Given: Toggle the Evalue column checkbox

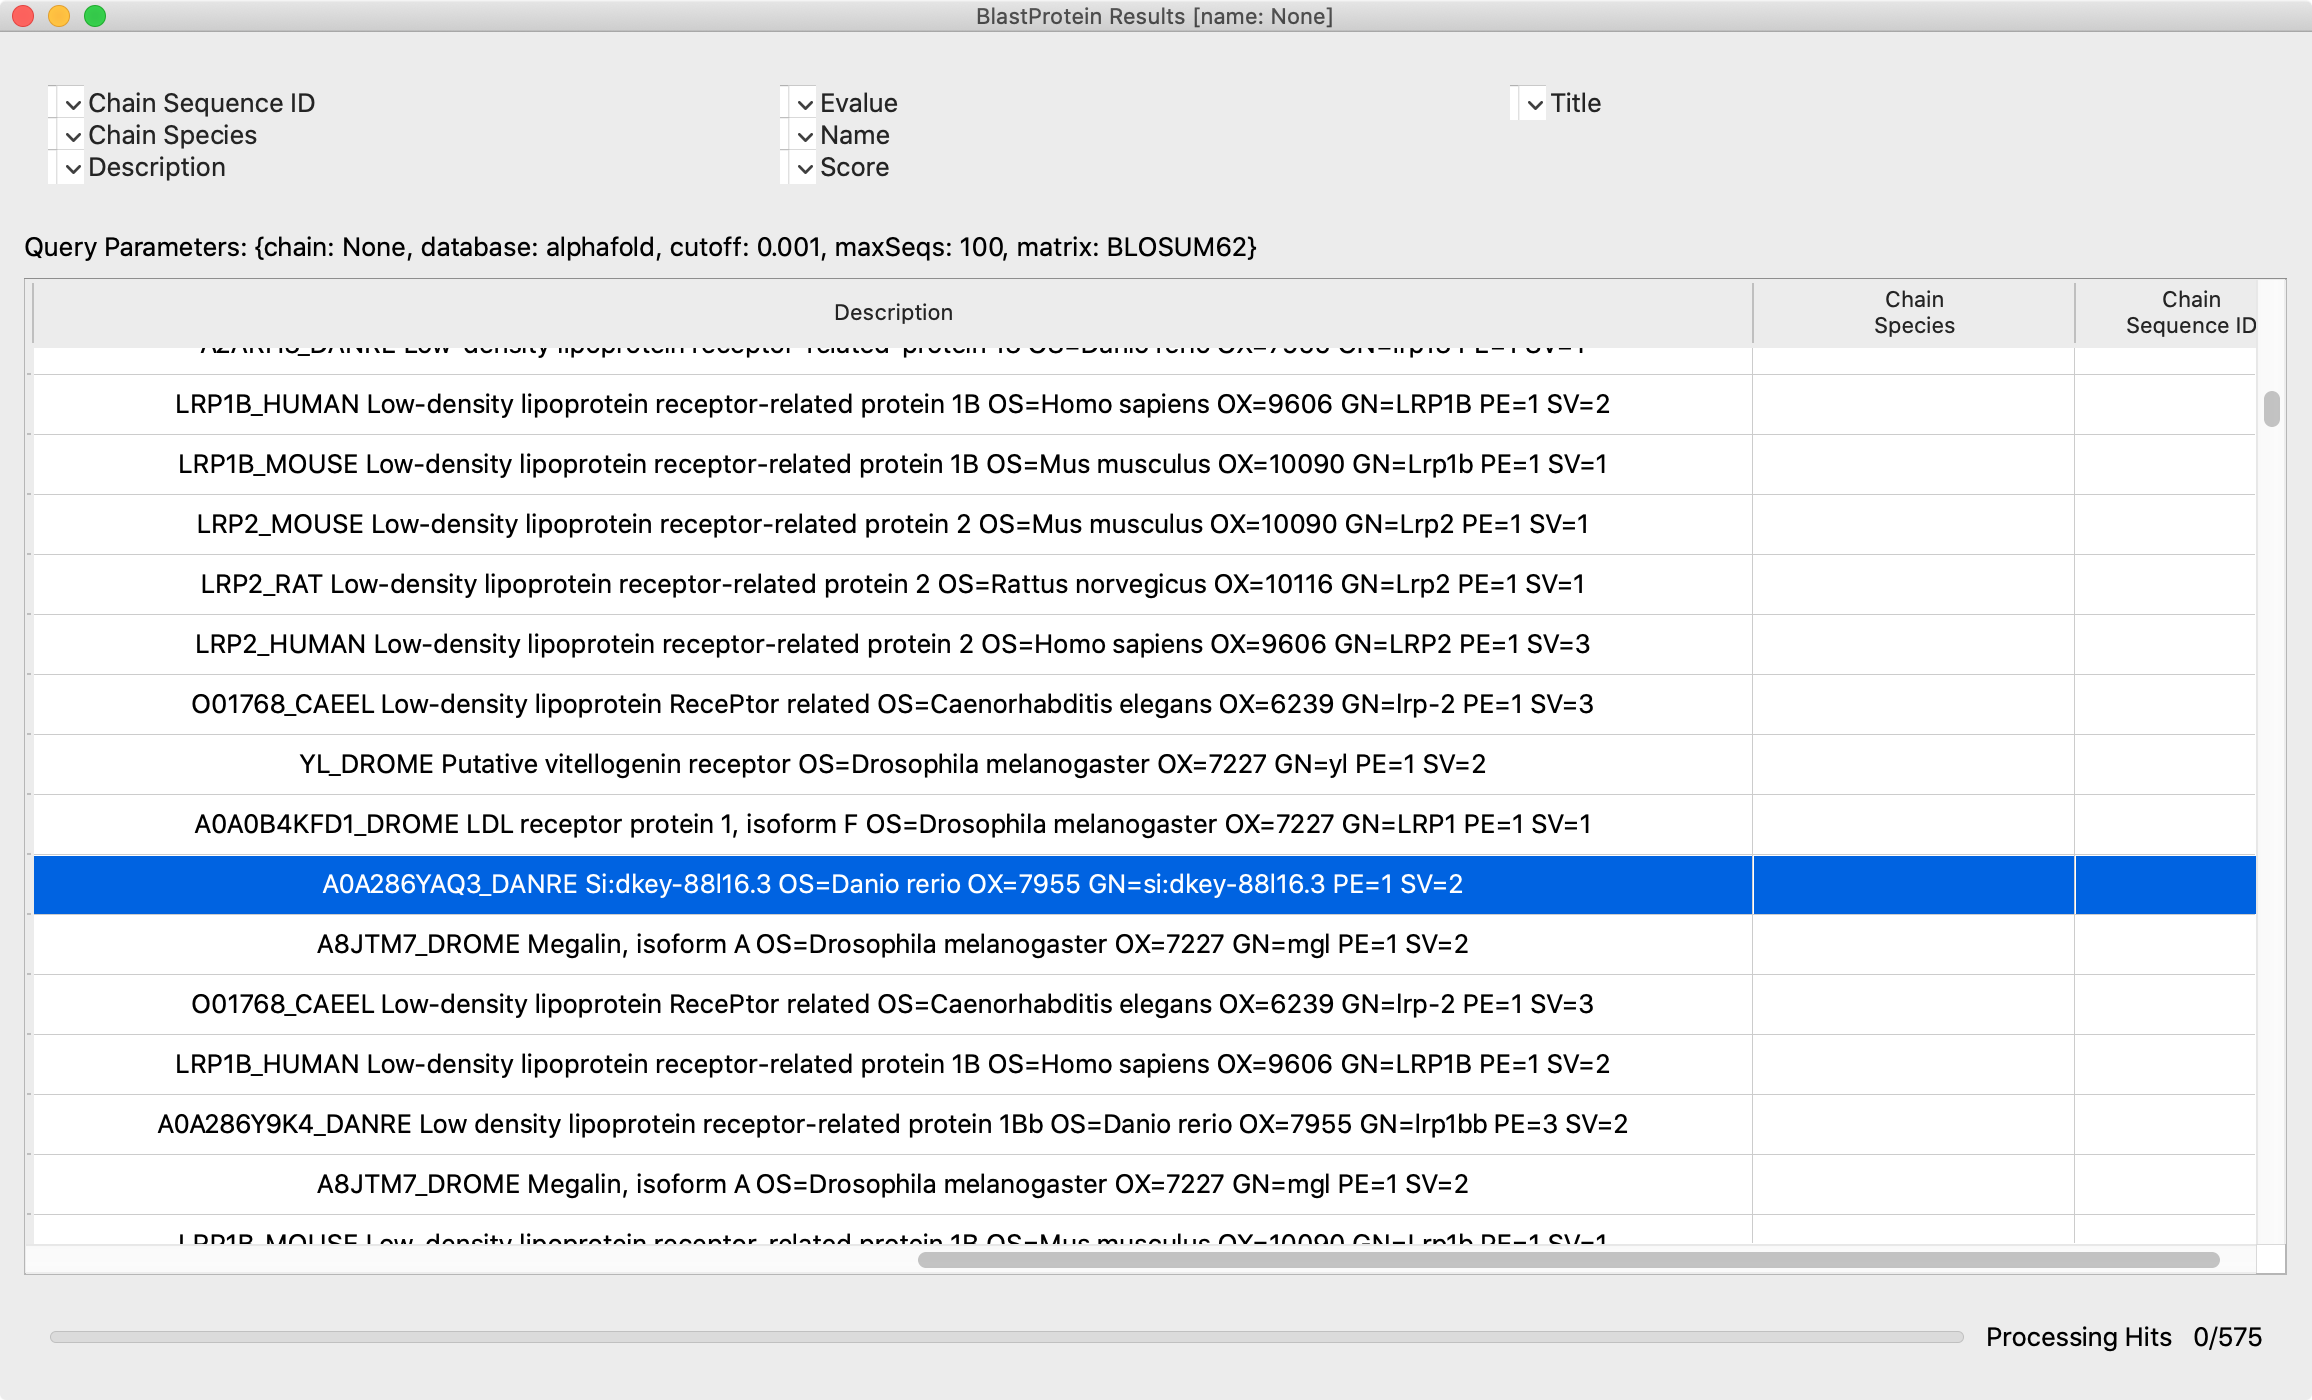Looking at the screenshot, I should pyautogui.click(x=804, y=104).
